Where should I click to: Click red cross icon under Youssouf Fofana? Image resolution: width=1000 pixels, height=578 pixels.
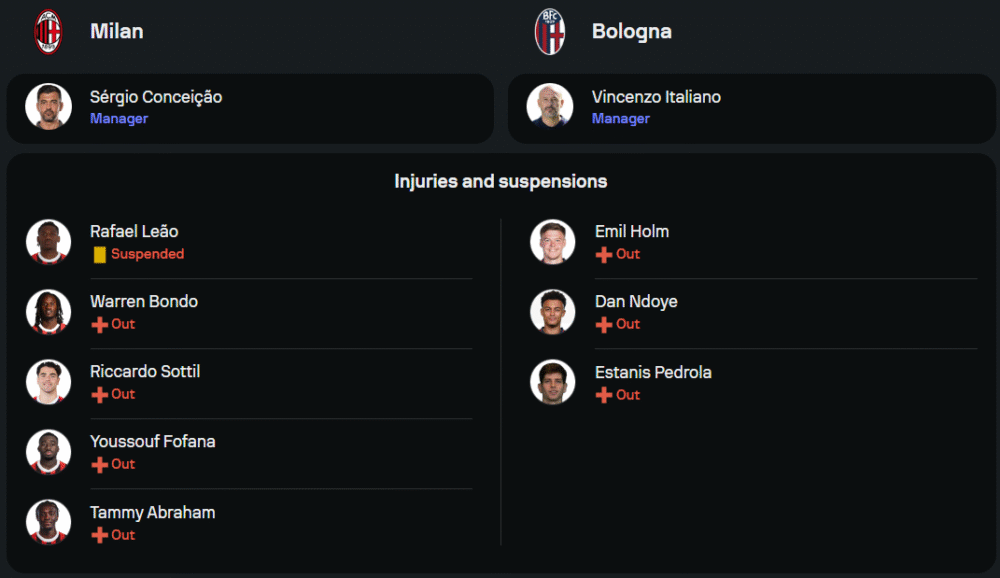click(x=99, y=465)
